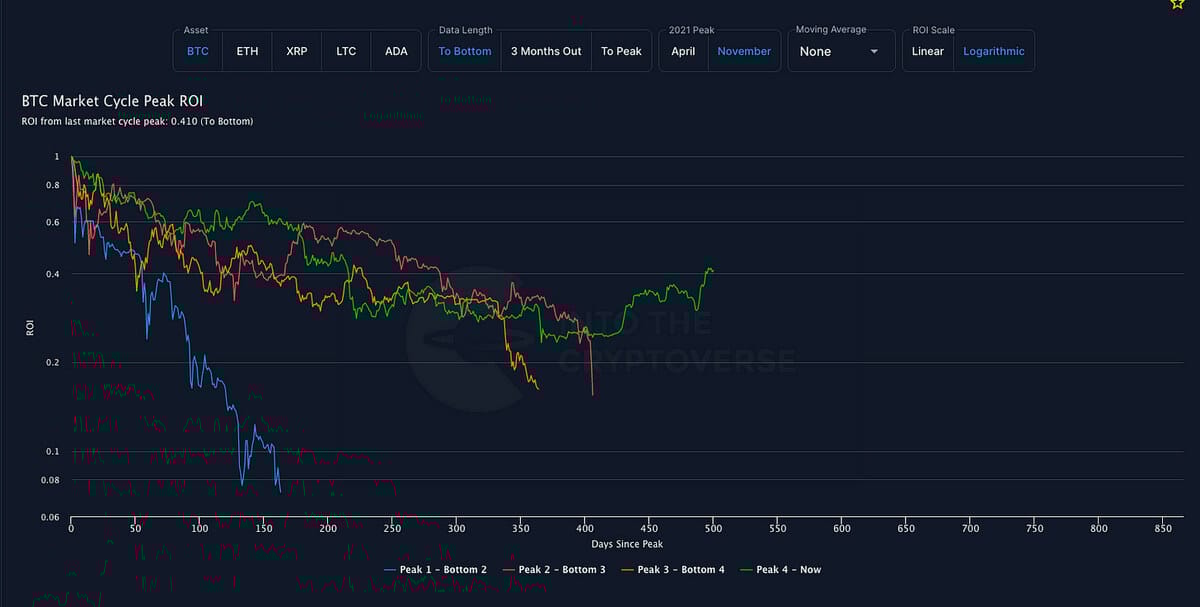
Task: Choose To Peak data length
Action: click(x=621, y=51)
